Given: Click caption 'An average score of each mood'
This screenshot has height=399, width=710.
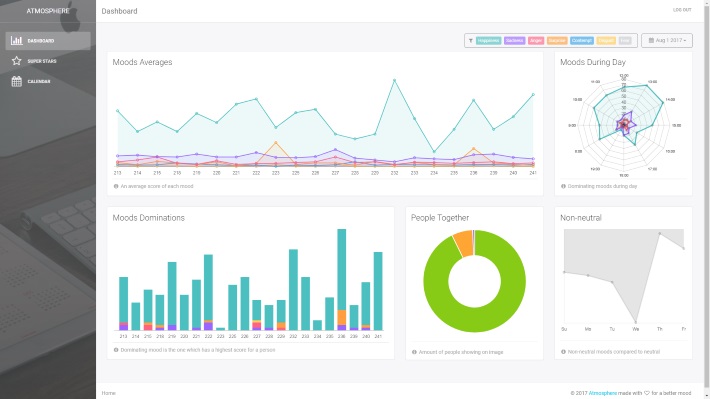Looking at the screenshot, I should (157, 186).
